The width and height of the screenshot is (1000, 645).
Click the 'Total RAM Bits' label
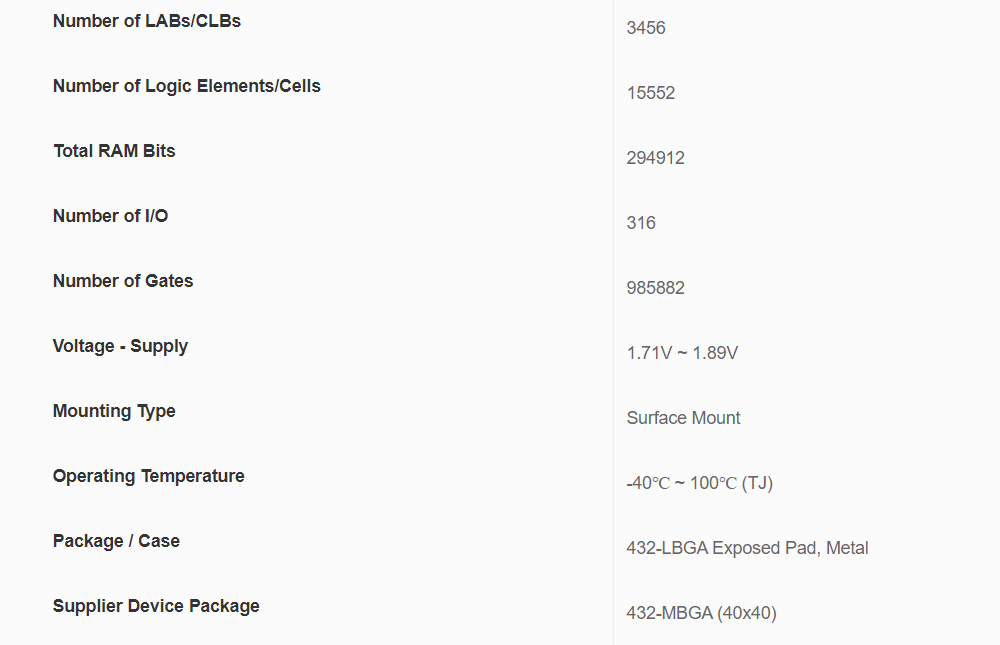tap(114, 151)
